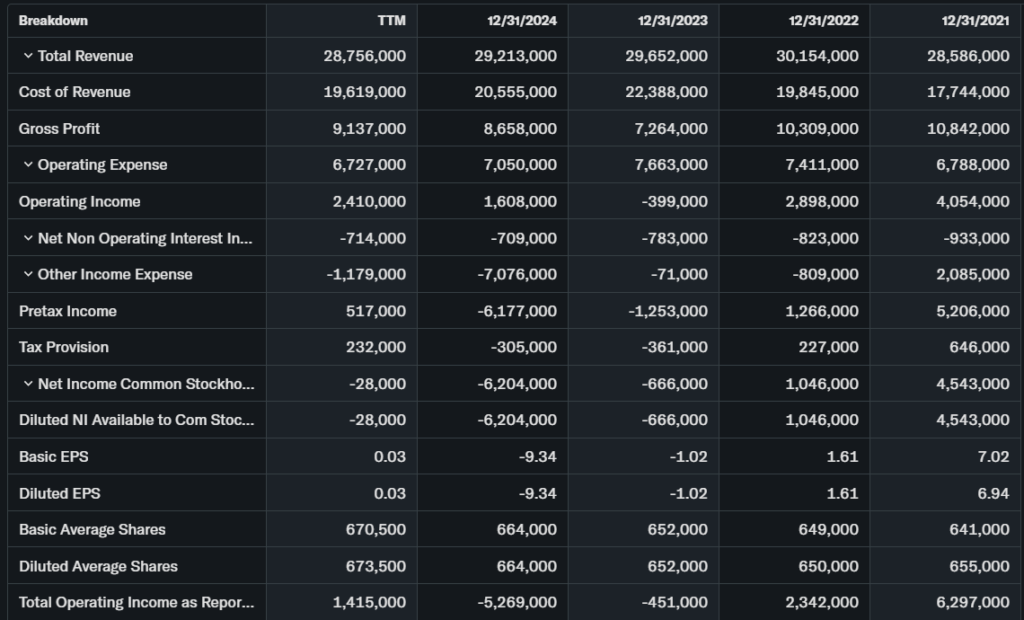Click the 12/31/2022 column header
This screenshot has width=1024, height=620.
824,20
